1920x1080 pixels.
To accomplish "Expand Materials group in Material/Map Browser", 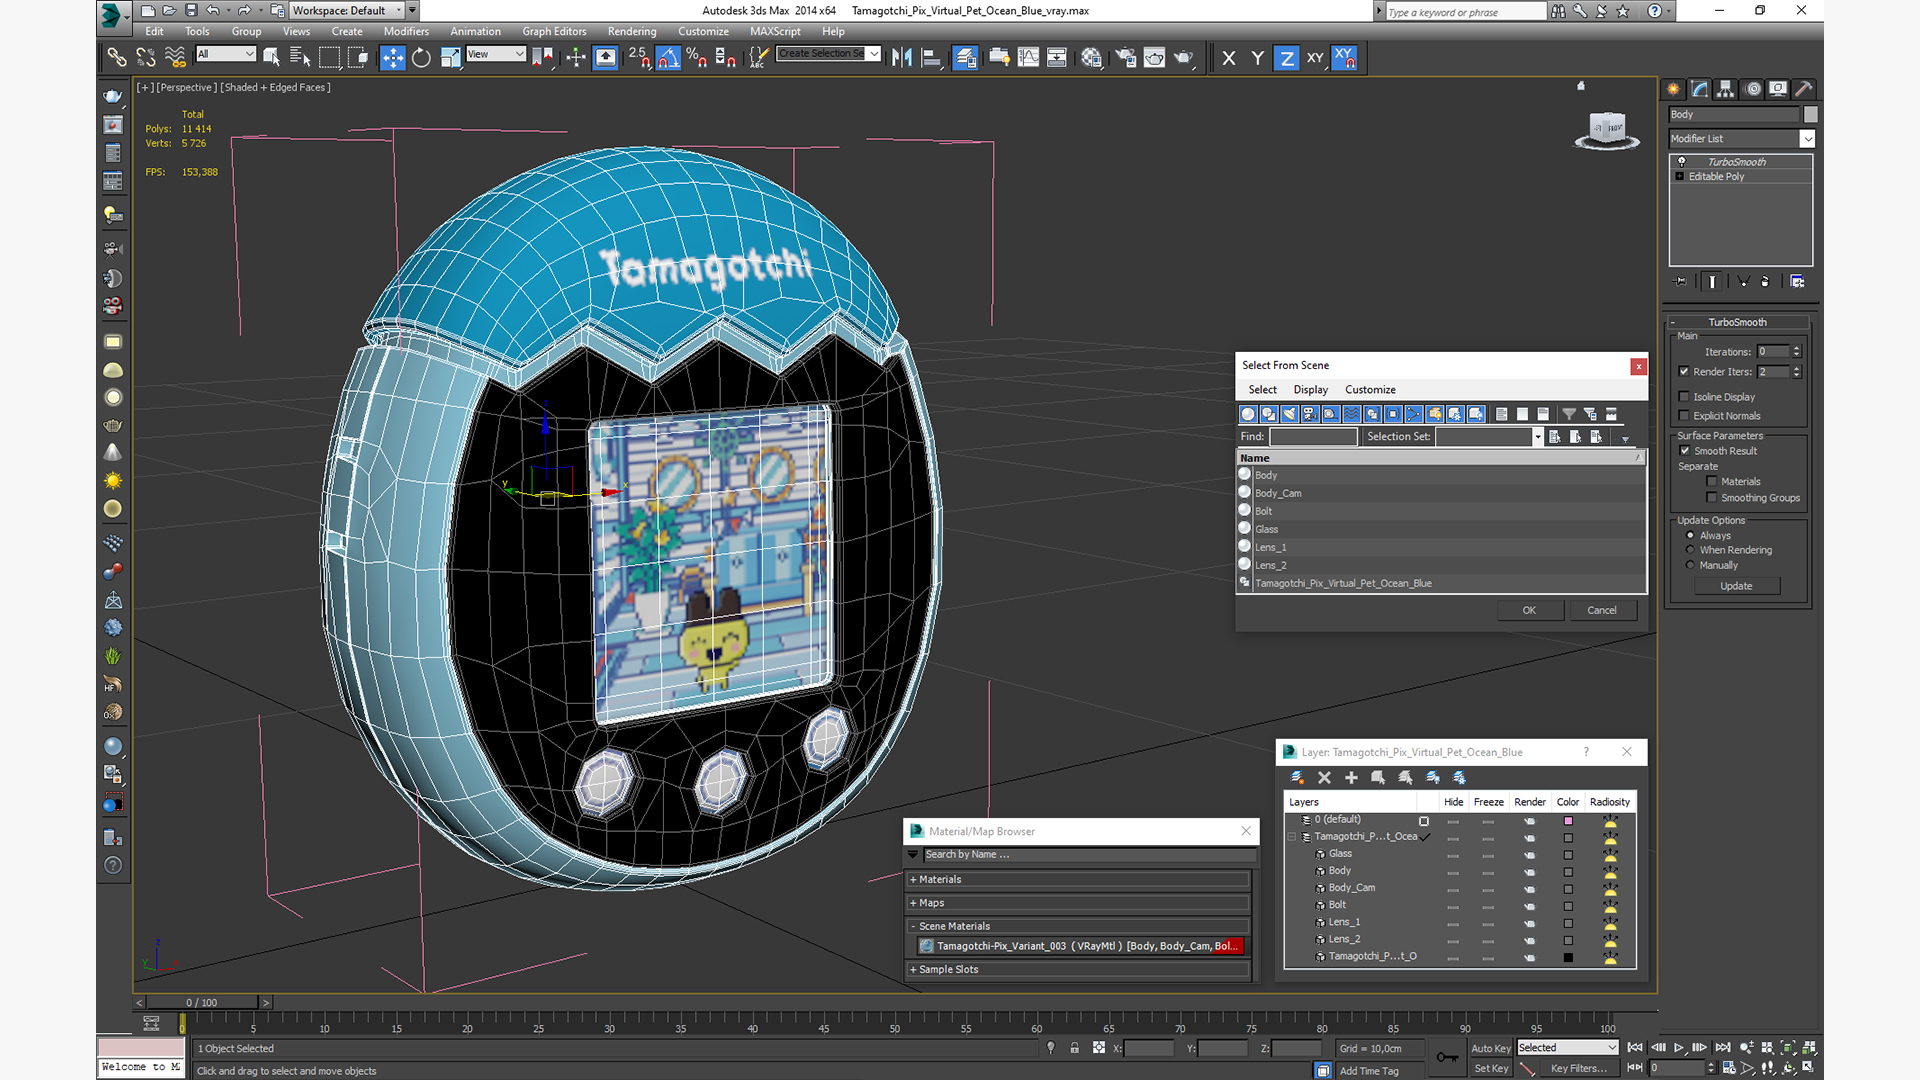I will click(1079, 880).
